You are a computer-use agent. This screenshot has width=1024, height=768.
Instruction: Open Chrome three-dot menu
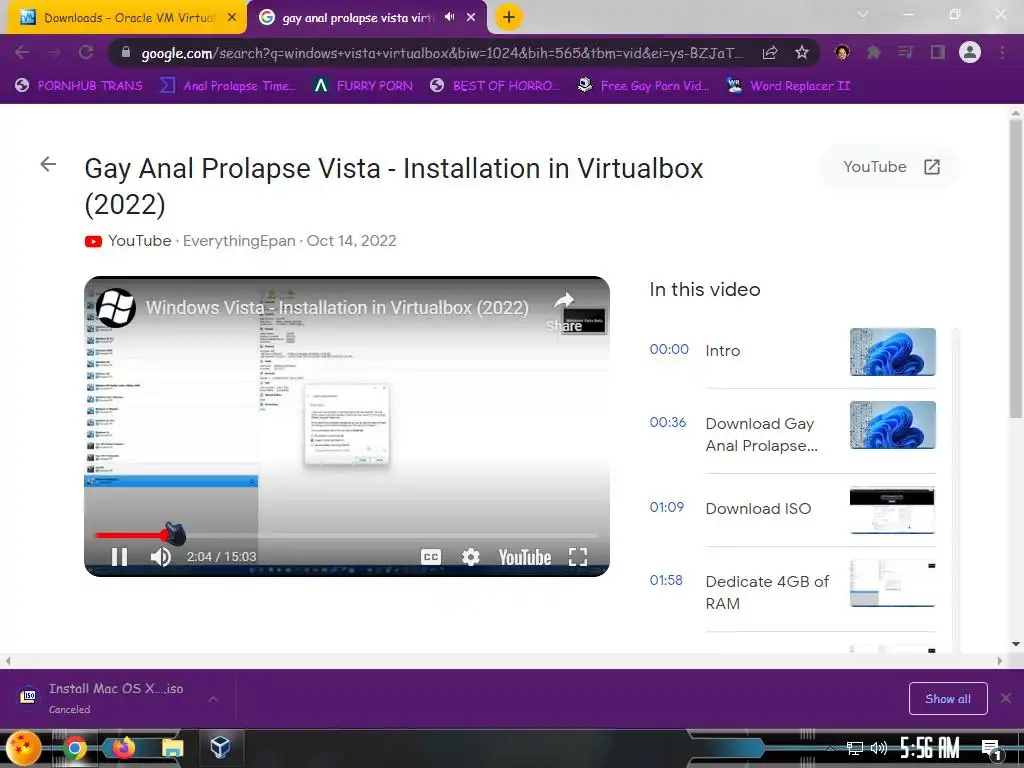tap(1002, 52)
